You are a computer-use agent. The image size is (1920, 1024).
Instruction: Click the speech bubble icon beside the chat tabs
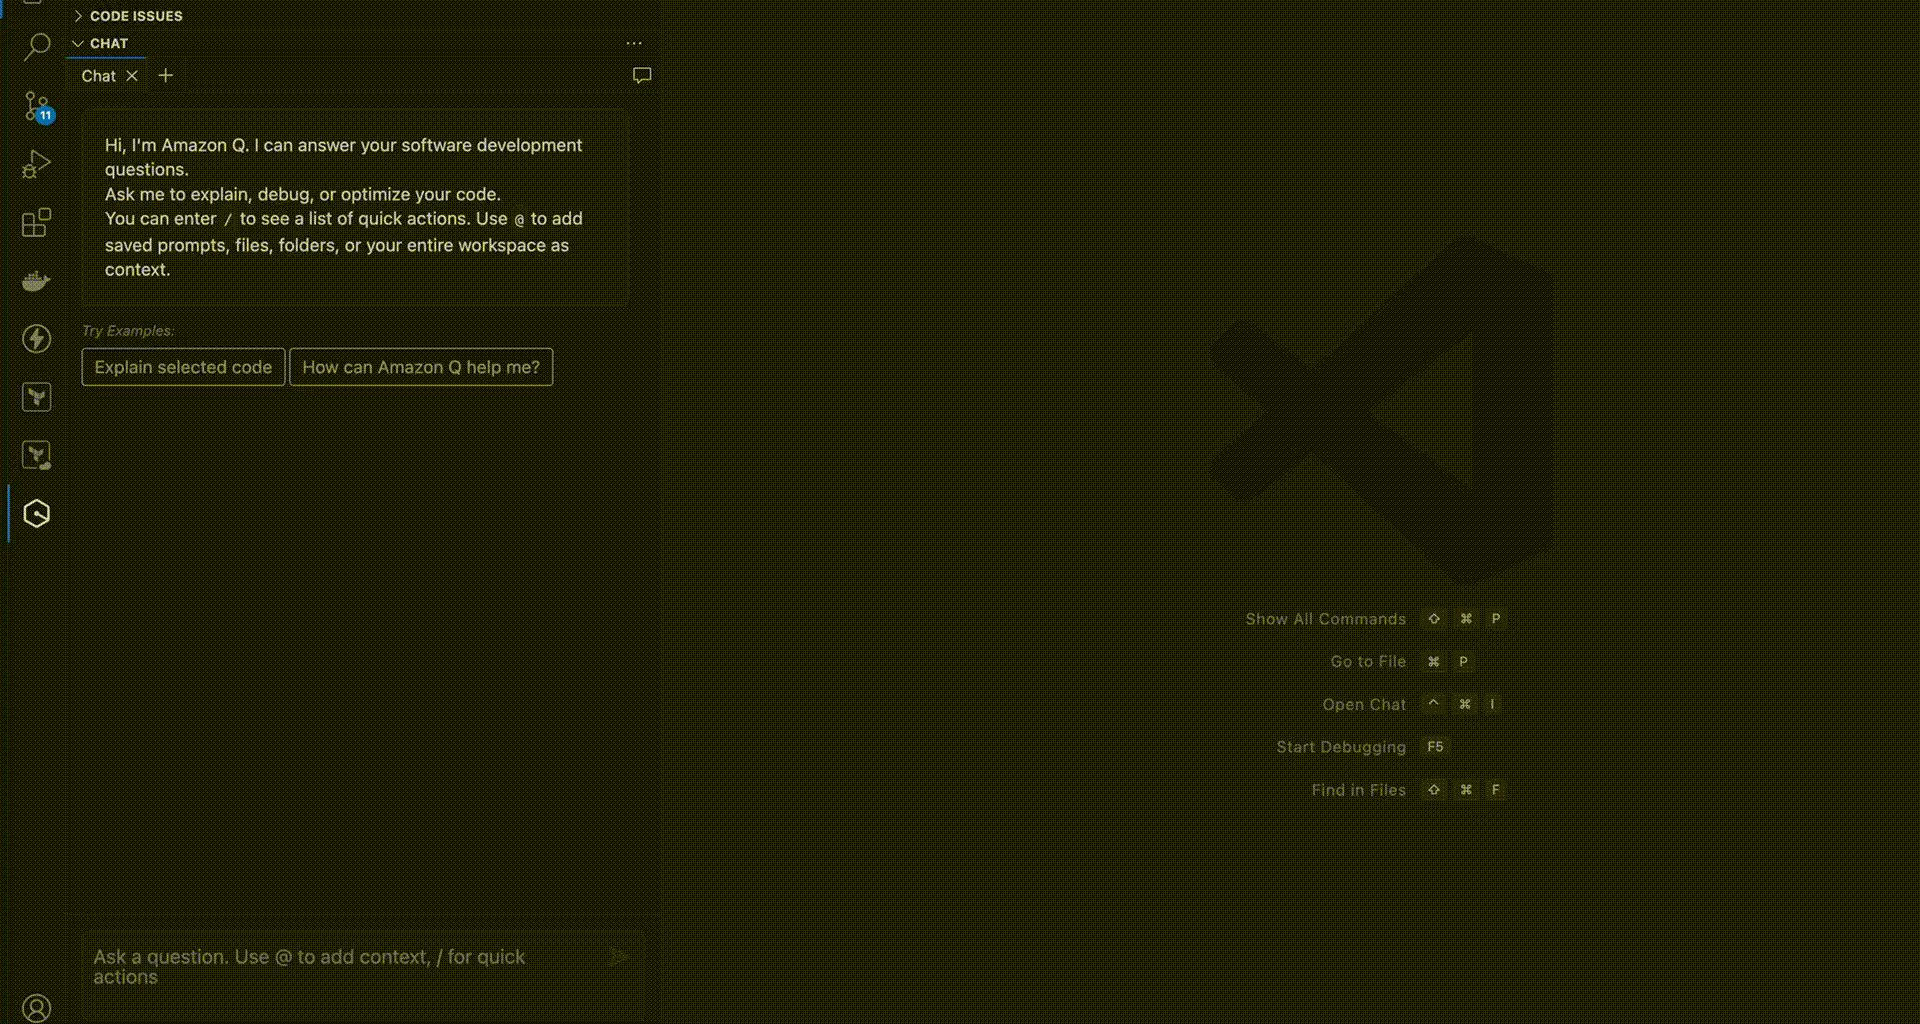point(642,76)
